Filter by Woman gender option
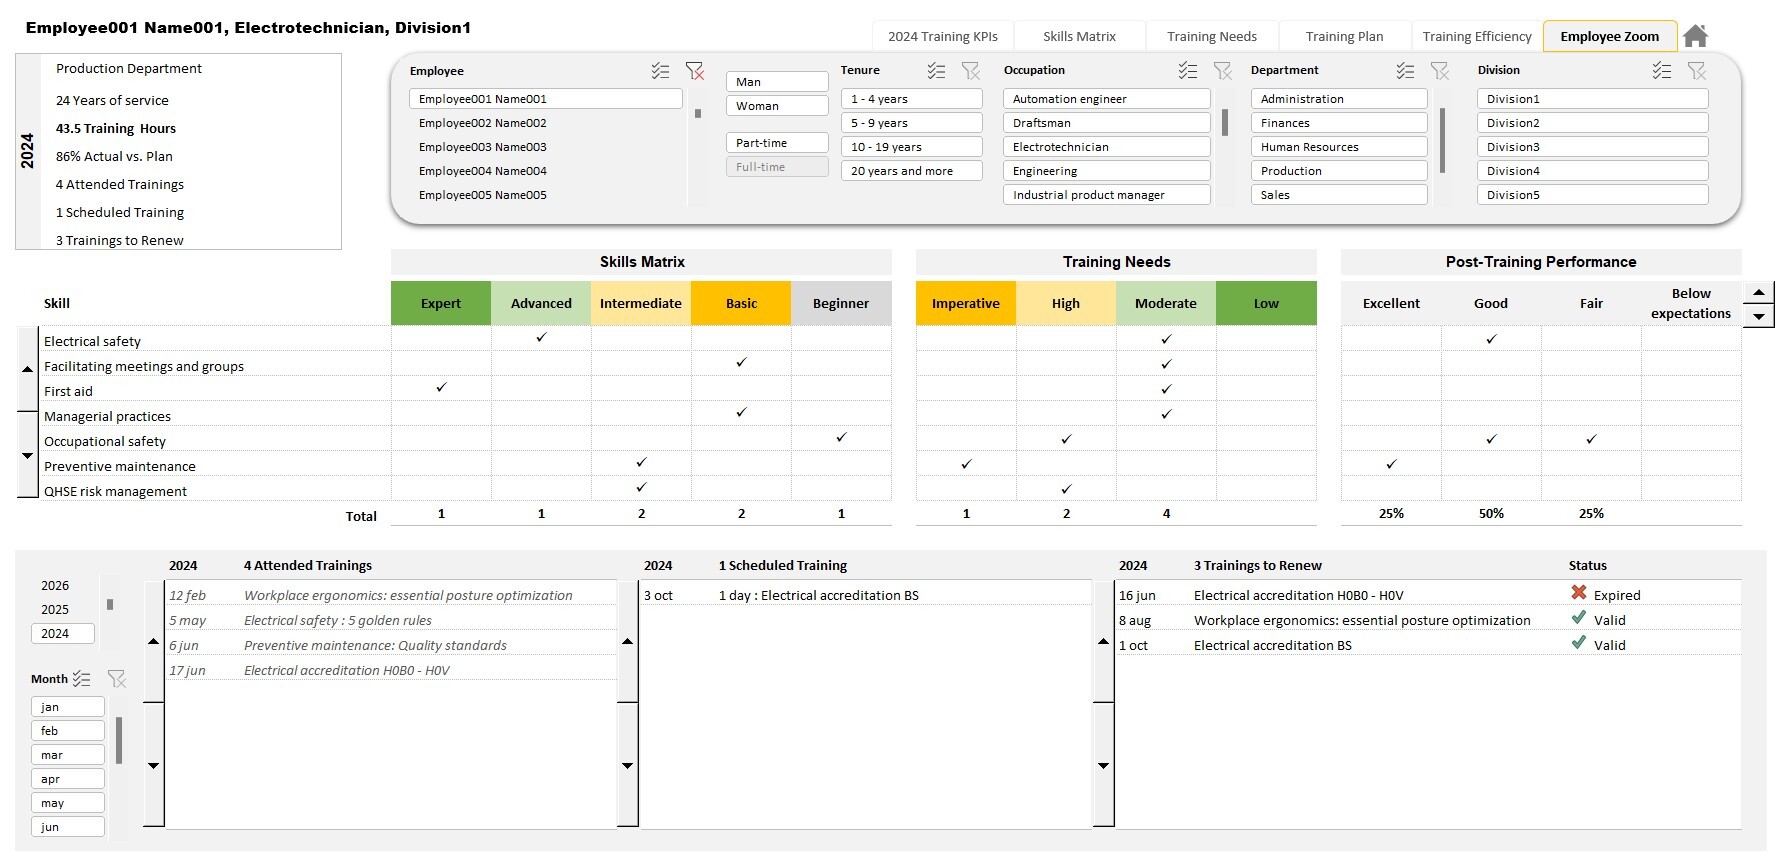 (x=777, y=106)
